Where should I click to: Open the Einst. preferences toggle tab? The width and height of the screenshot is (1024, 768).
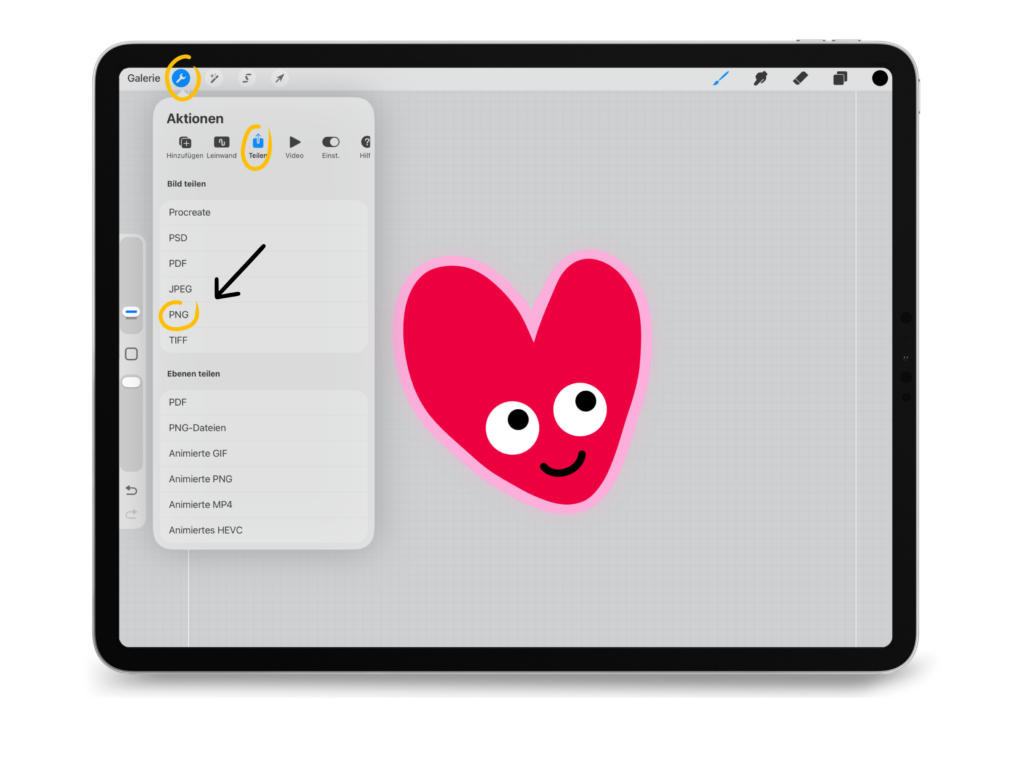tap(330, 146)
